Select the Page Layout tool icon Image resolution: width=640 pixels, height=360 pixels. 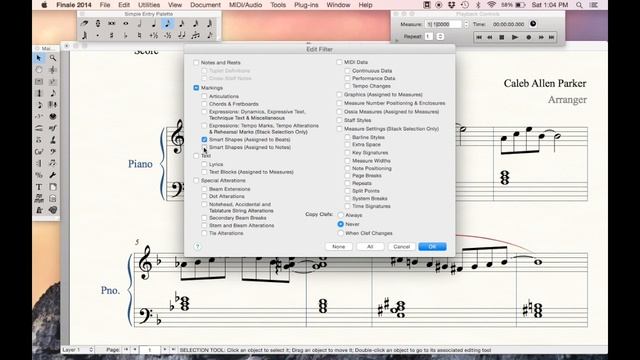[x=53, y=187]
